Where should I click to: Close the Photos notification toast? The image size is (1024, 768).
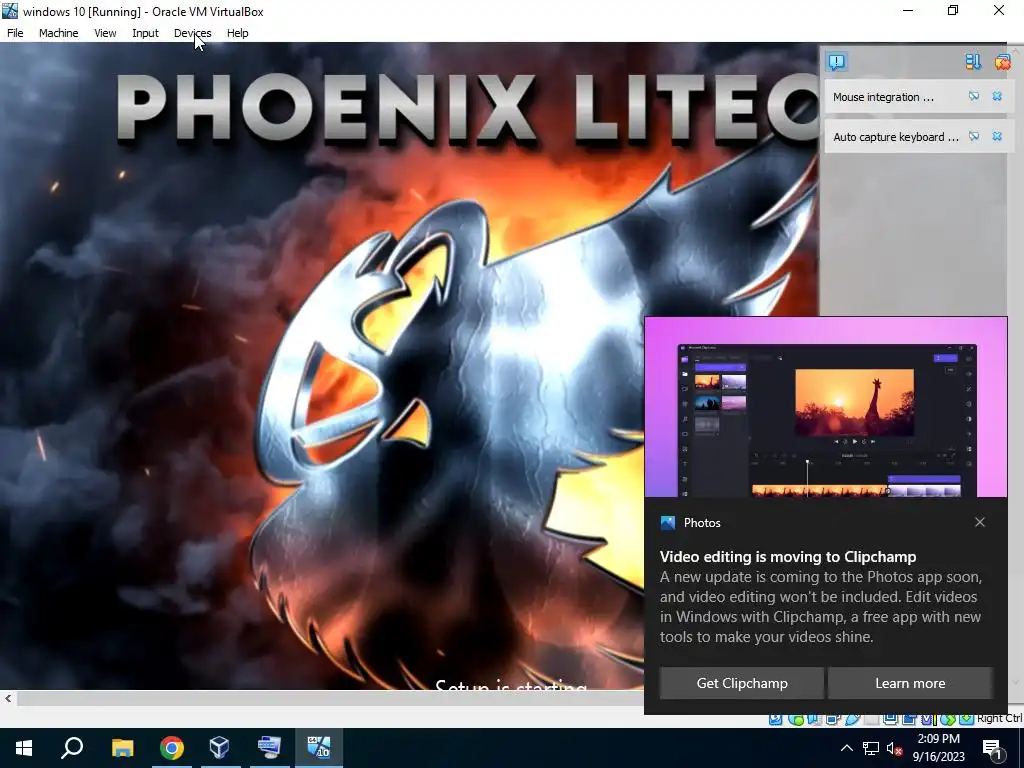980,522
